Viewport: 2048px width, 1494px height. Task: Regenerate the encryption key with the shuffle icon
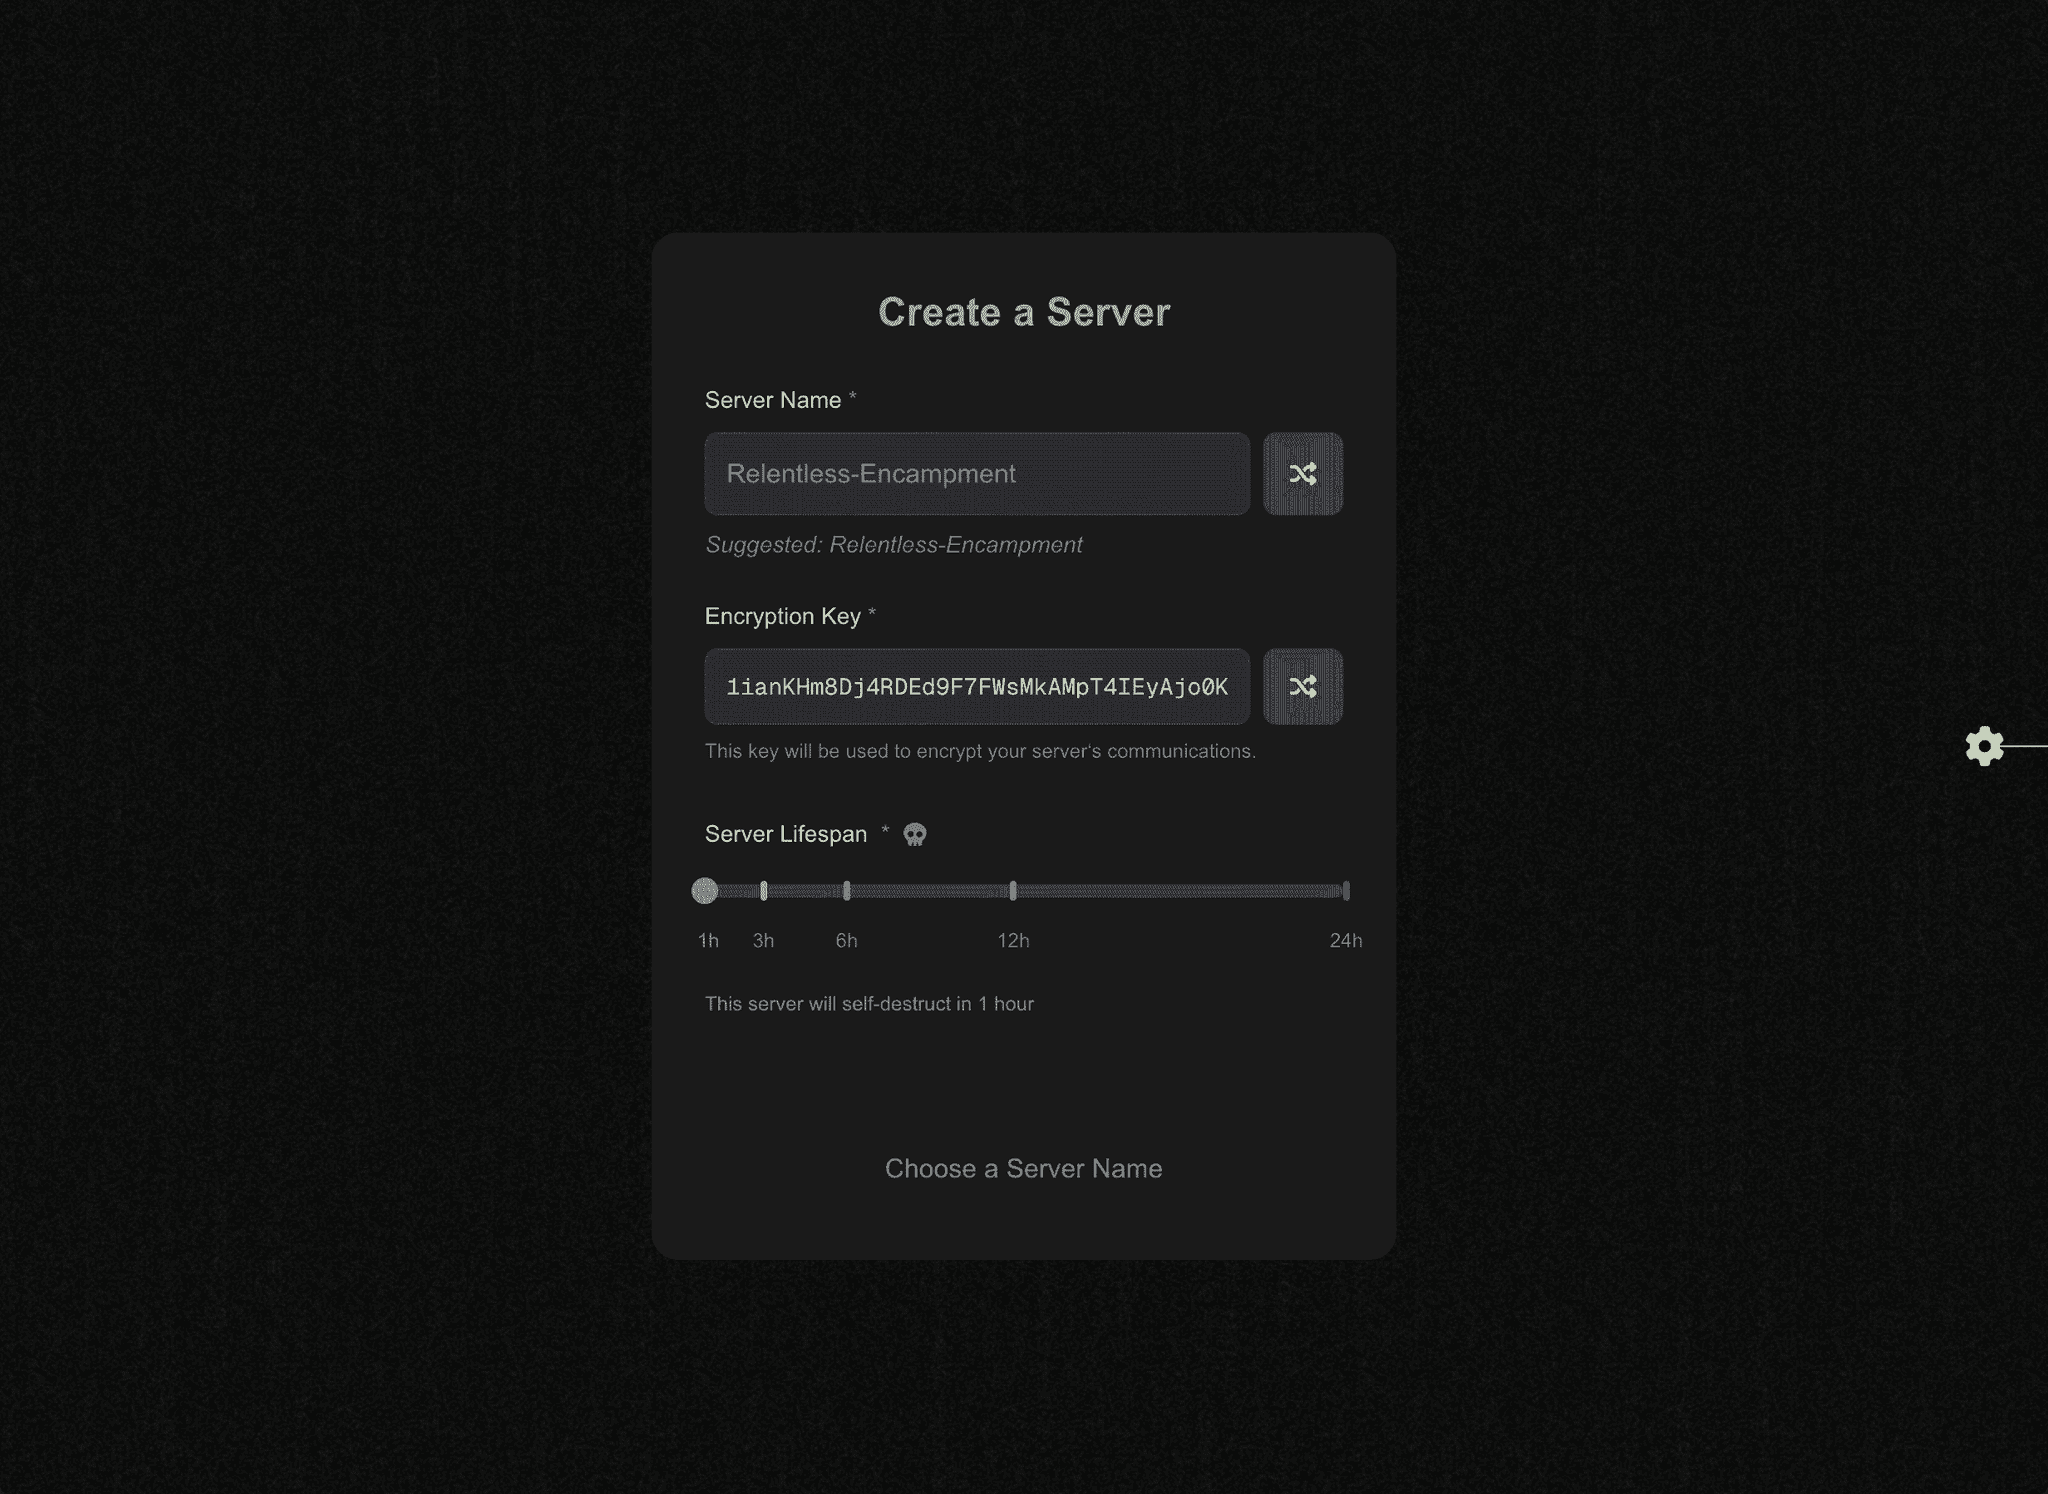[x=1303, y=686]
